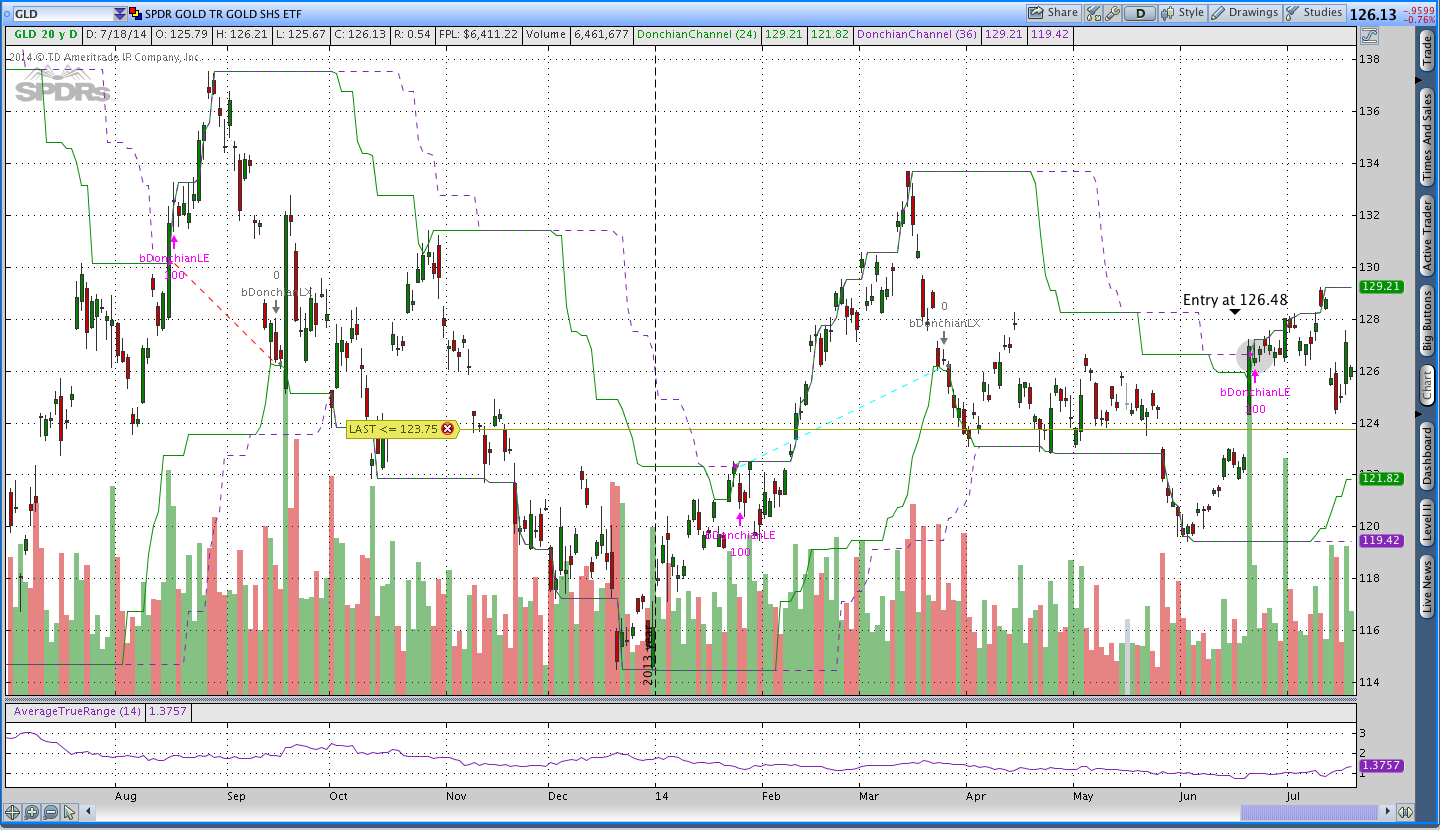
Task: Click the bDonchianLX signal near late March
Action: [944, 324]
